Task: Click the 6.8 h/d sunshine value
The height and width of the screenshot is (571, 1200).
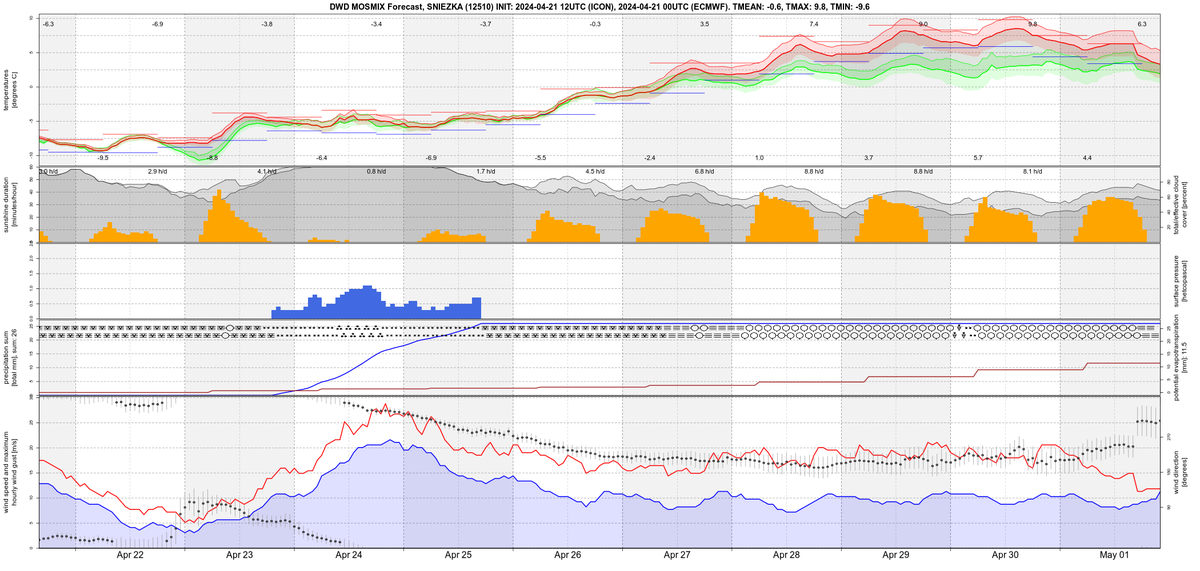Action: 705,172
